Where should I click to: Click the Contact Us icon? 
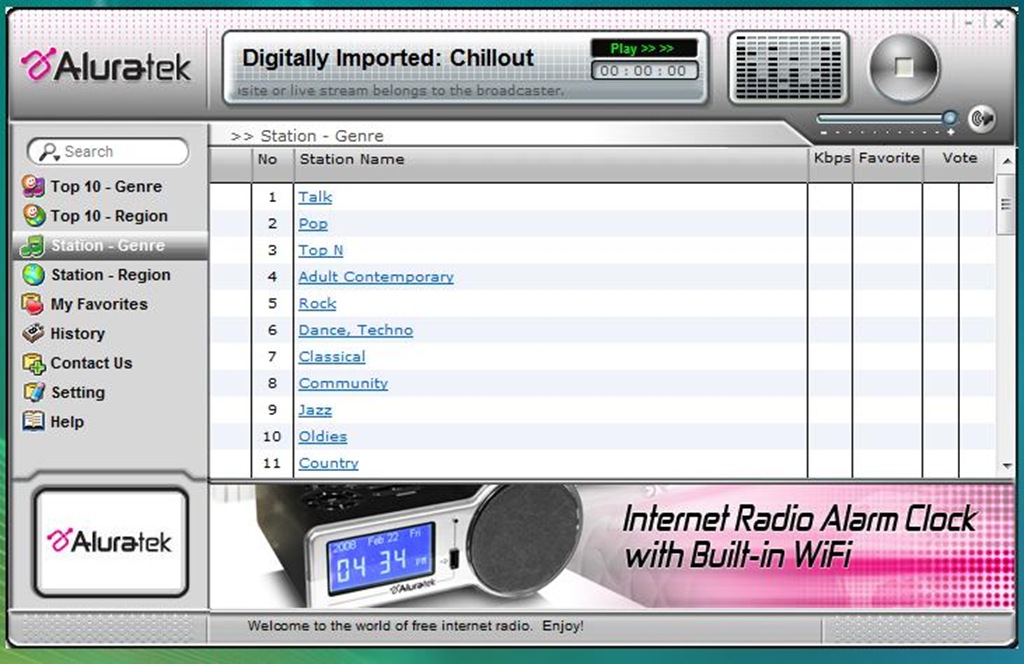[x=34, y=363]
